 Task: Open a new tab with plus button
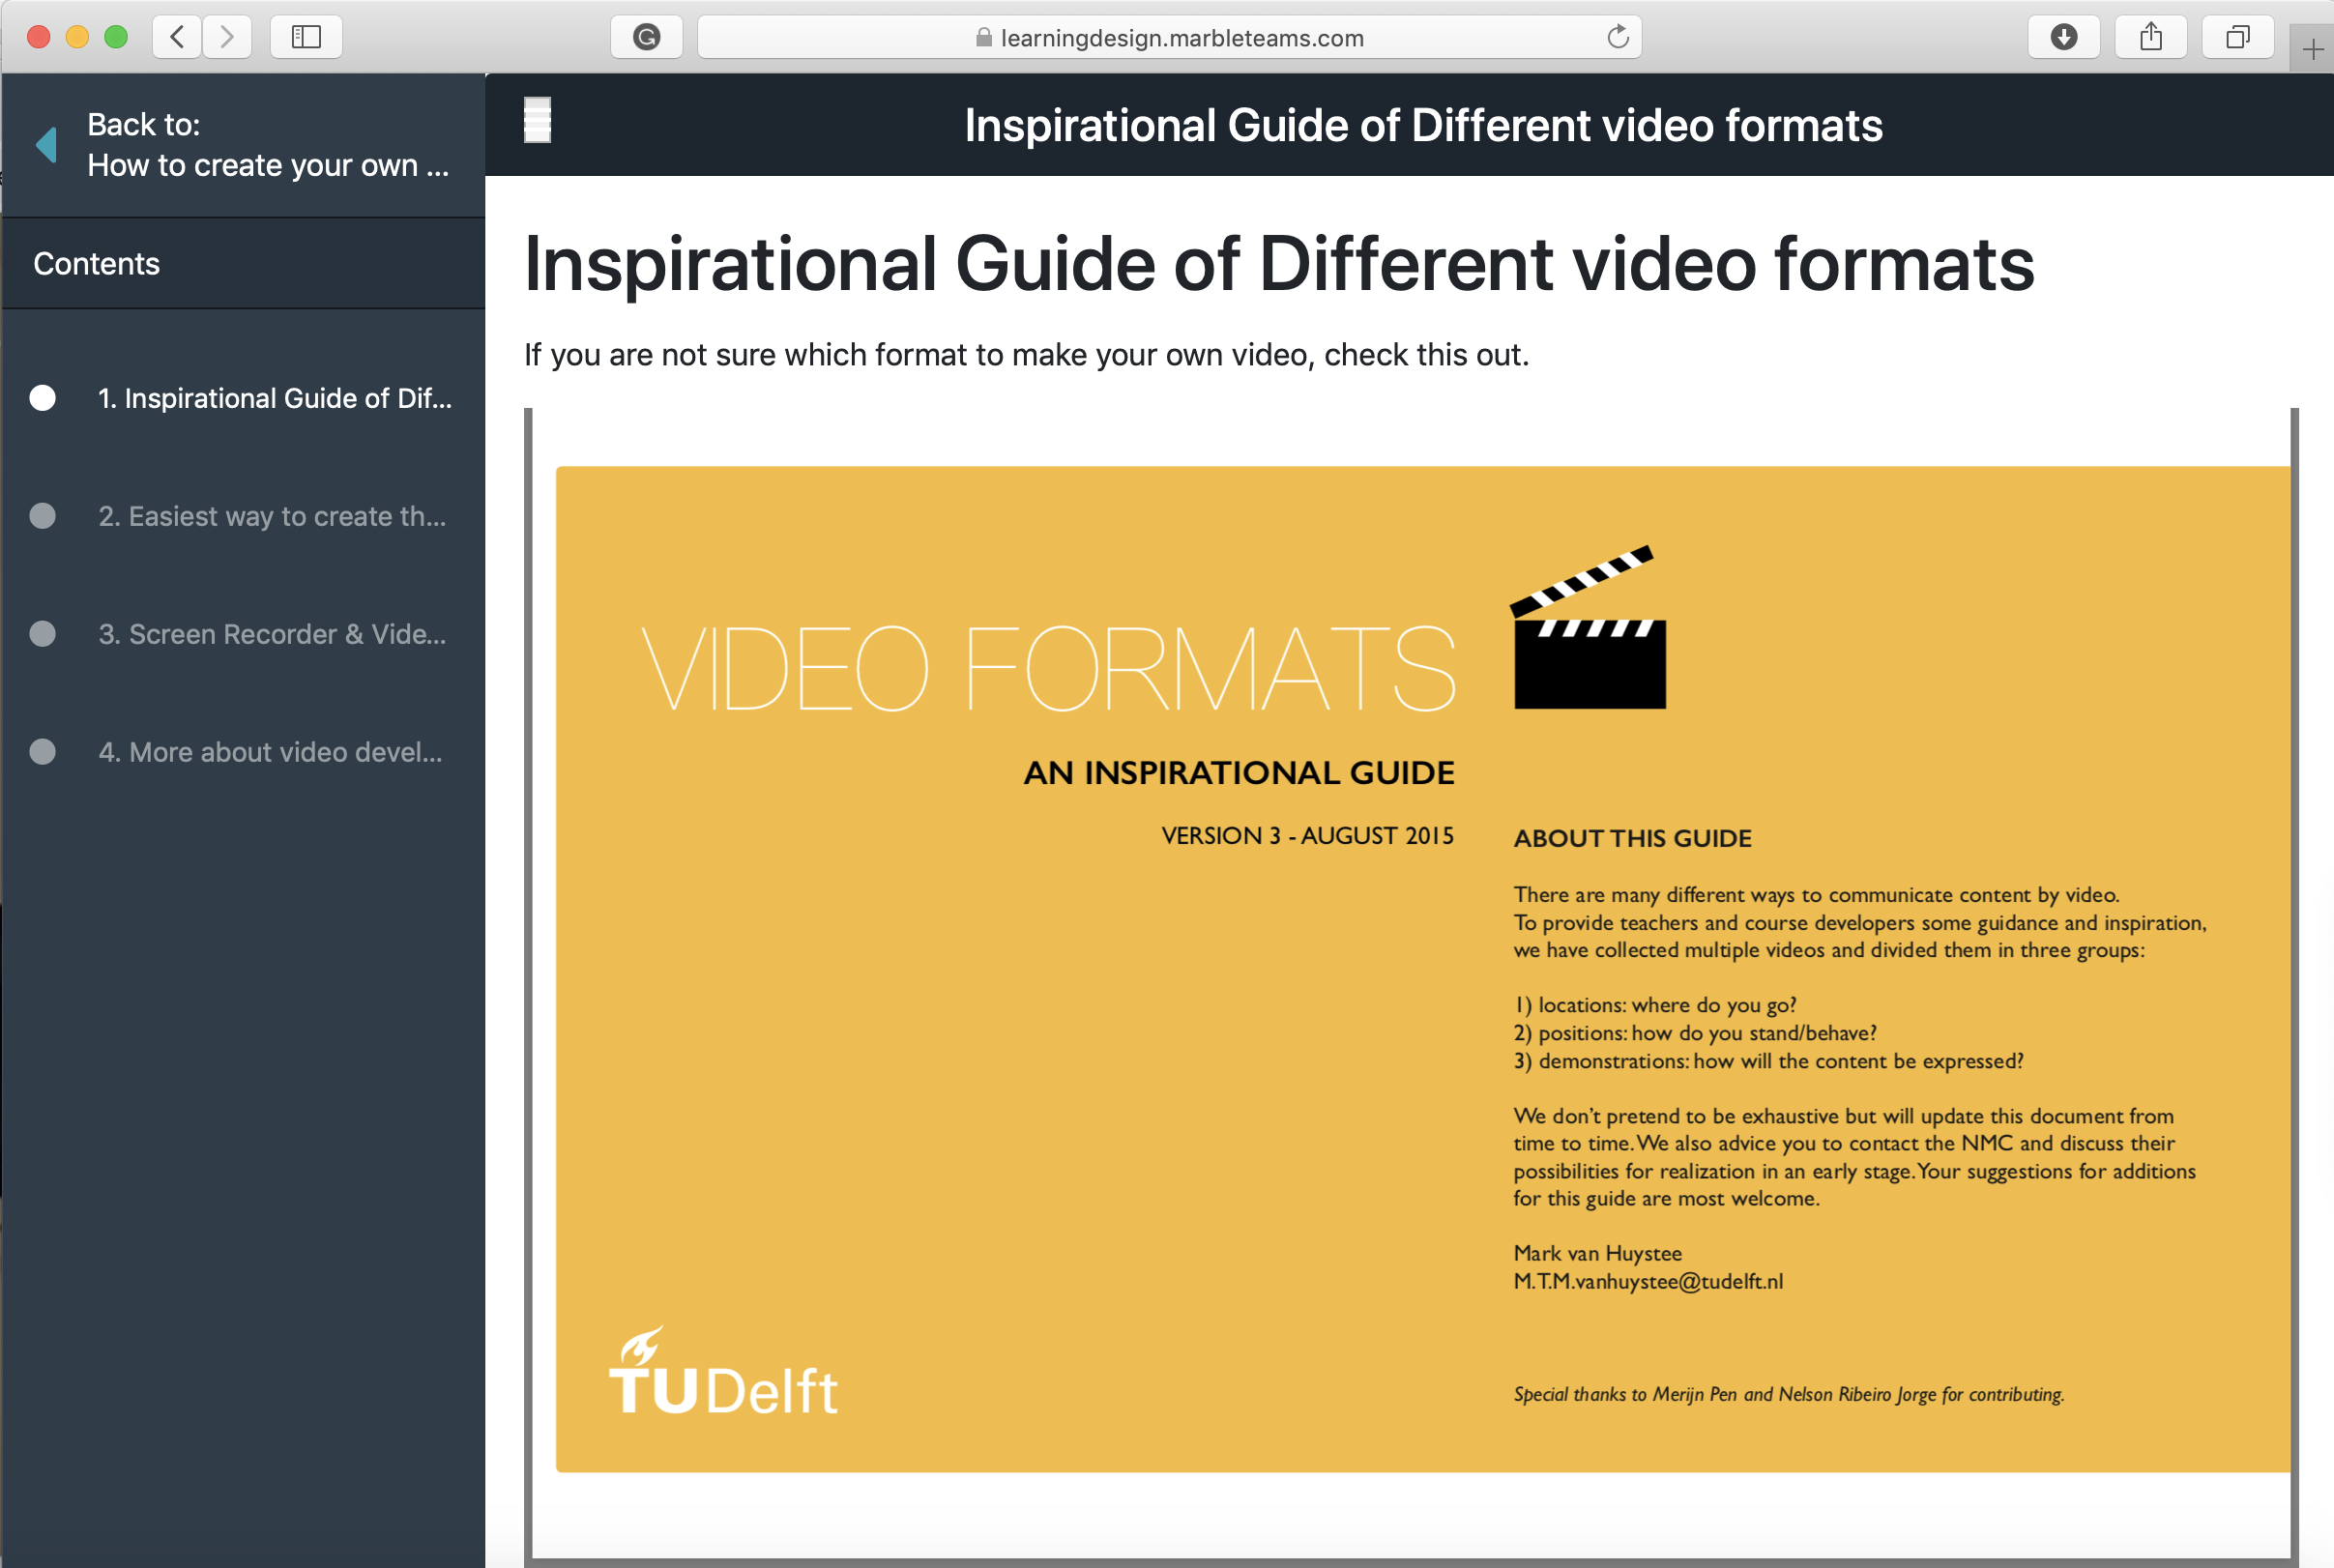[2311, 49]
